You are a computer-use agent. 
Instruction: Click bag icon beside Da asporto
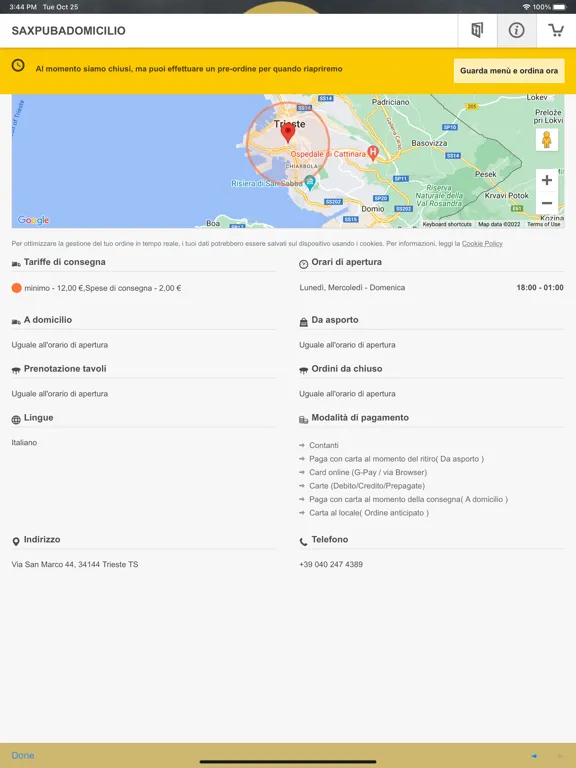[304, 322]
